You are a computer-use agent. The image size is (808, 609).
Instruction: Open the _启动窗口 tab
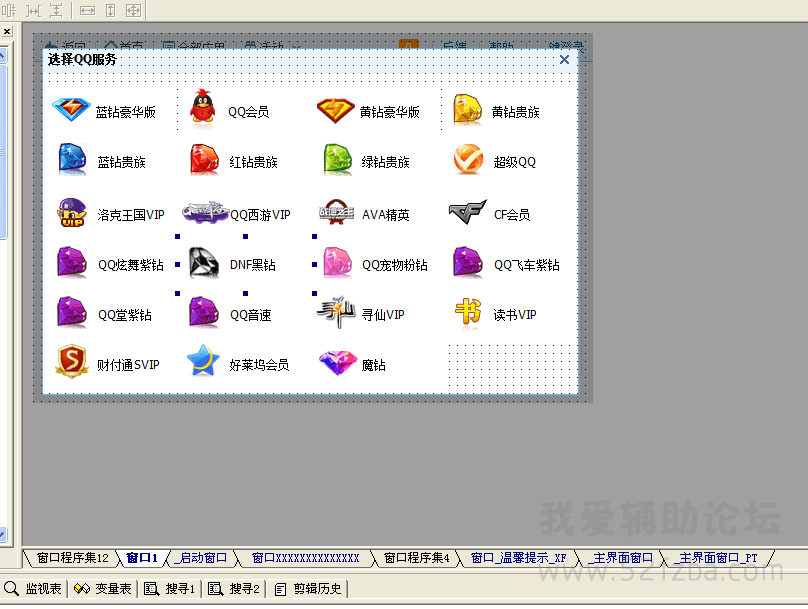point(201,558)
